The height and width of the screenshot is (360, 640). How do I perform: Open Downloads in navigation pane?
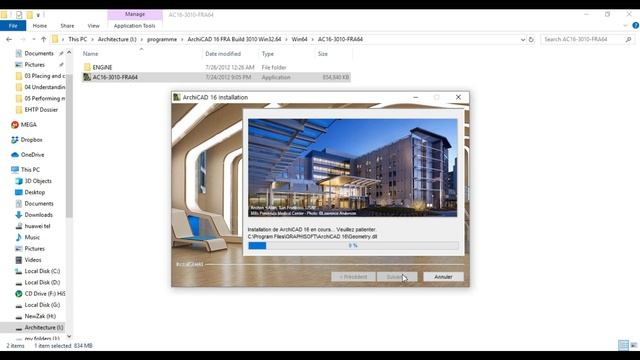tap(38, 215)
